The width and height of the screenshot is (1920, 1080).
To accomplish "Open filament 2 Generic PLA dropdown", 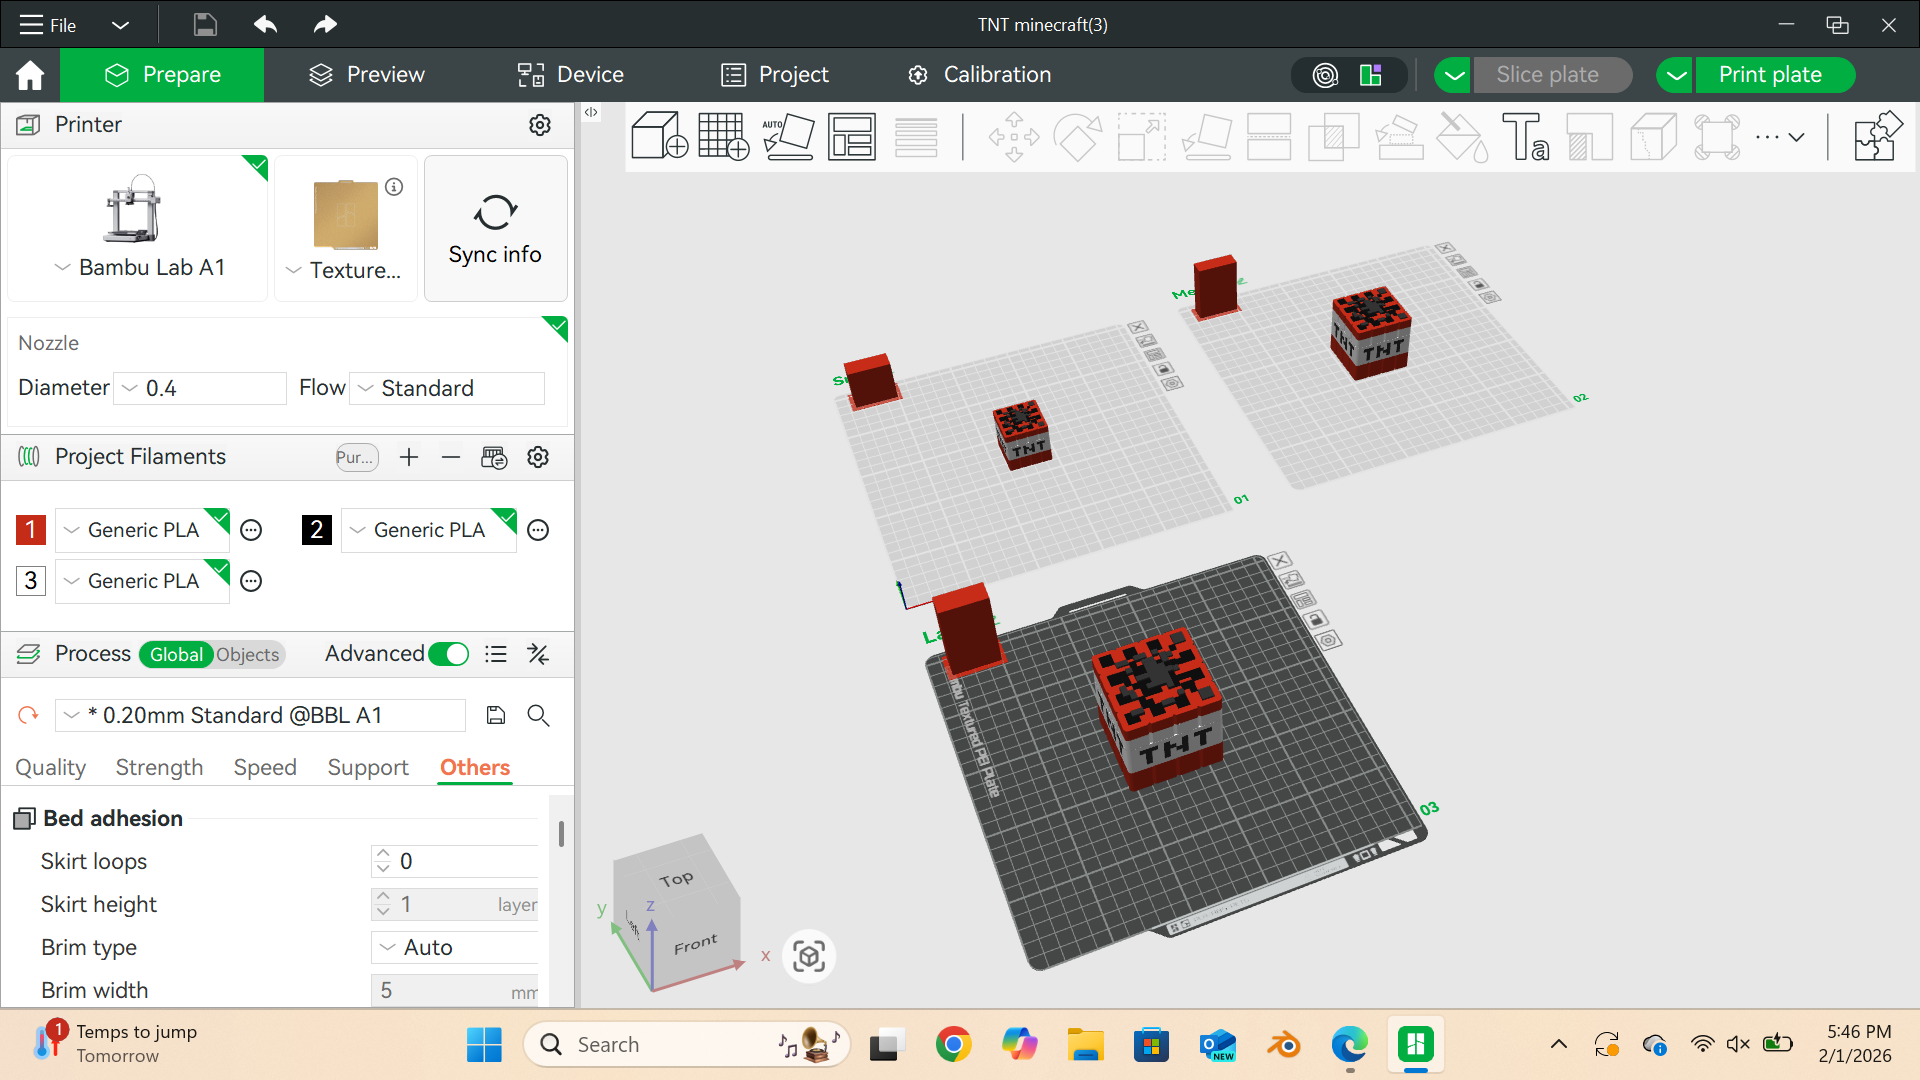I will pyautogui.click(x=429, y=530).
